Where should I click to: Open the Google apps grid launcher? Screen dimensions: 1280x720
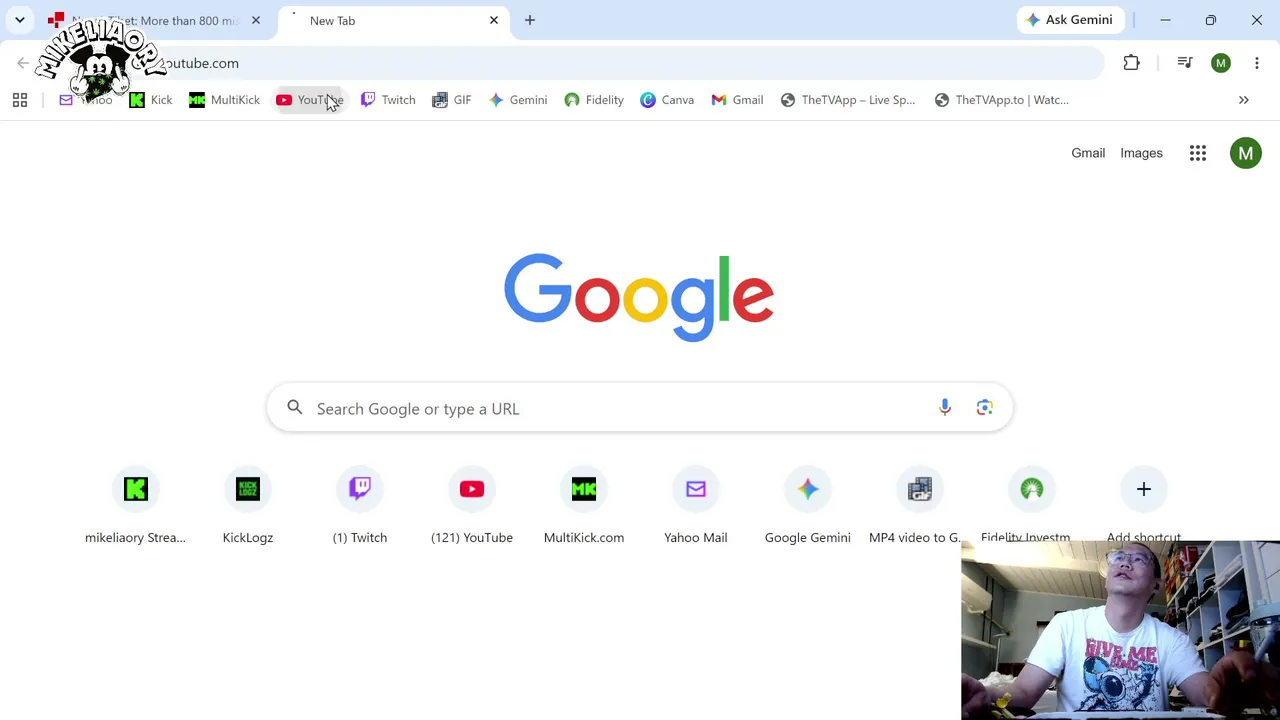[1198, 153]
